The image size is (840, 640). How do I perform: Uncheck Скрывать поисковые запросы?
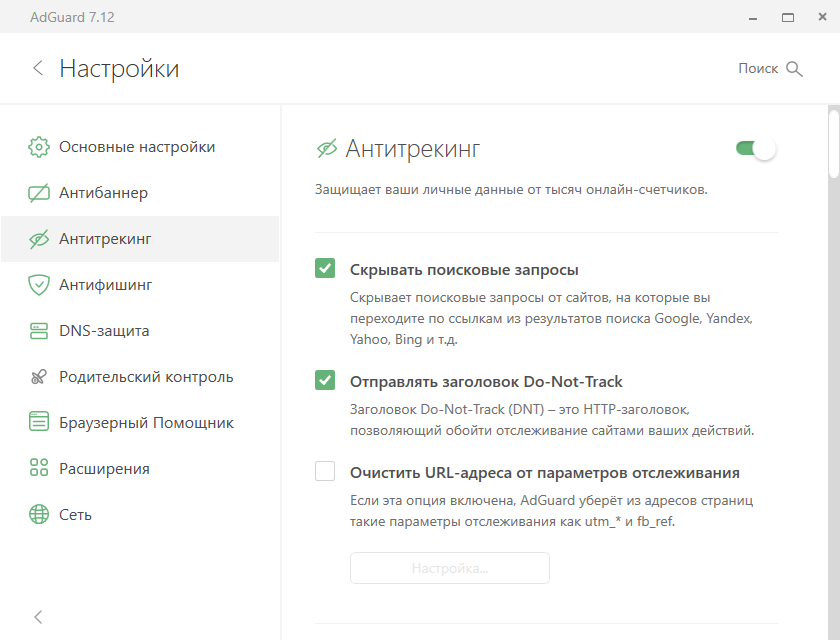click(x=325, y=267)
